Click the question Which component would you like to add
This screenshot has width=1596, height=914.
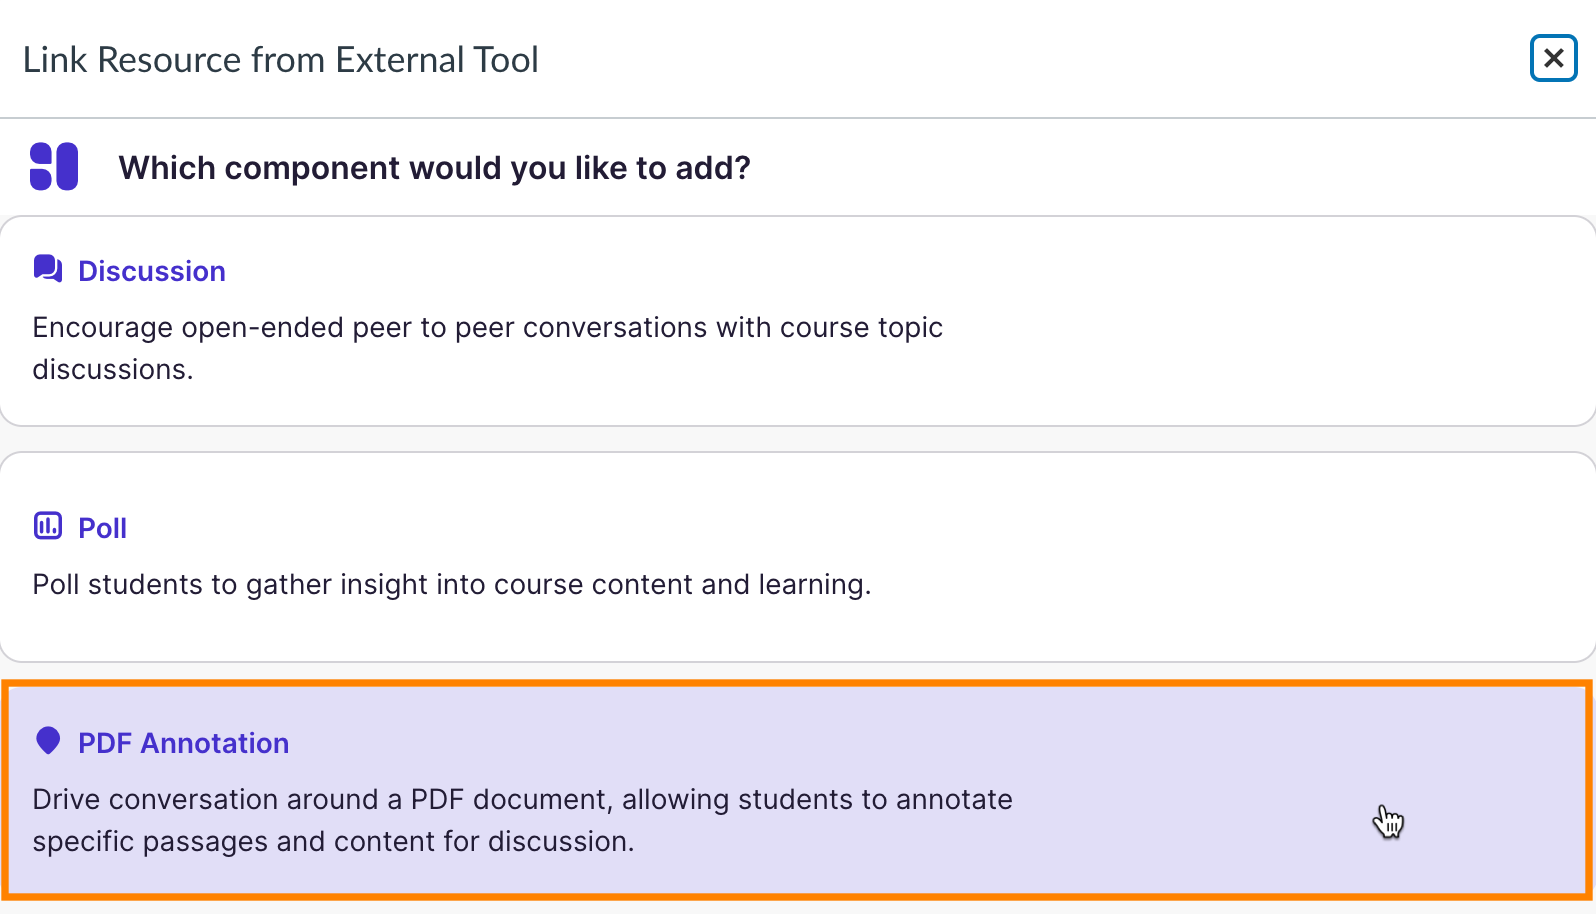click(434, 167)
